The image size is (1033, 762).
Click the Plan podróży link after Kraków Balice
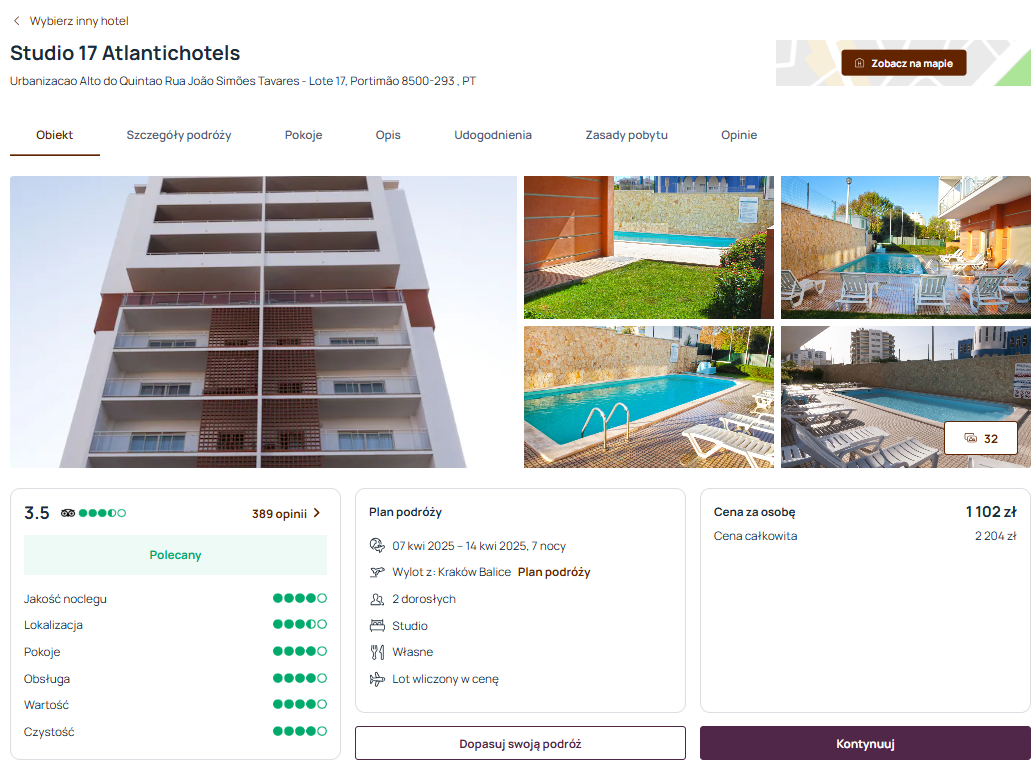pyautogui.click(x=554, y=572)
